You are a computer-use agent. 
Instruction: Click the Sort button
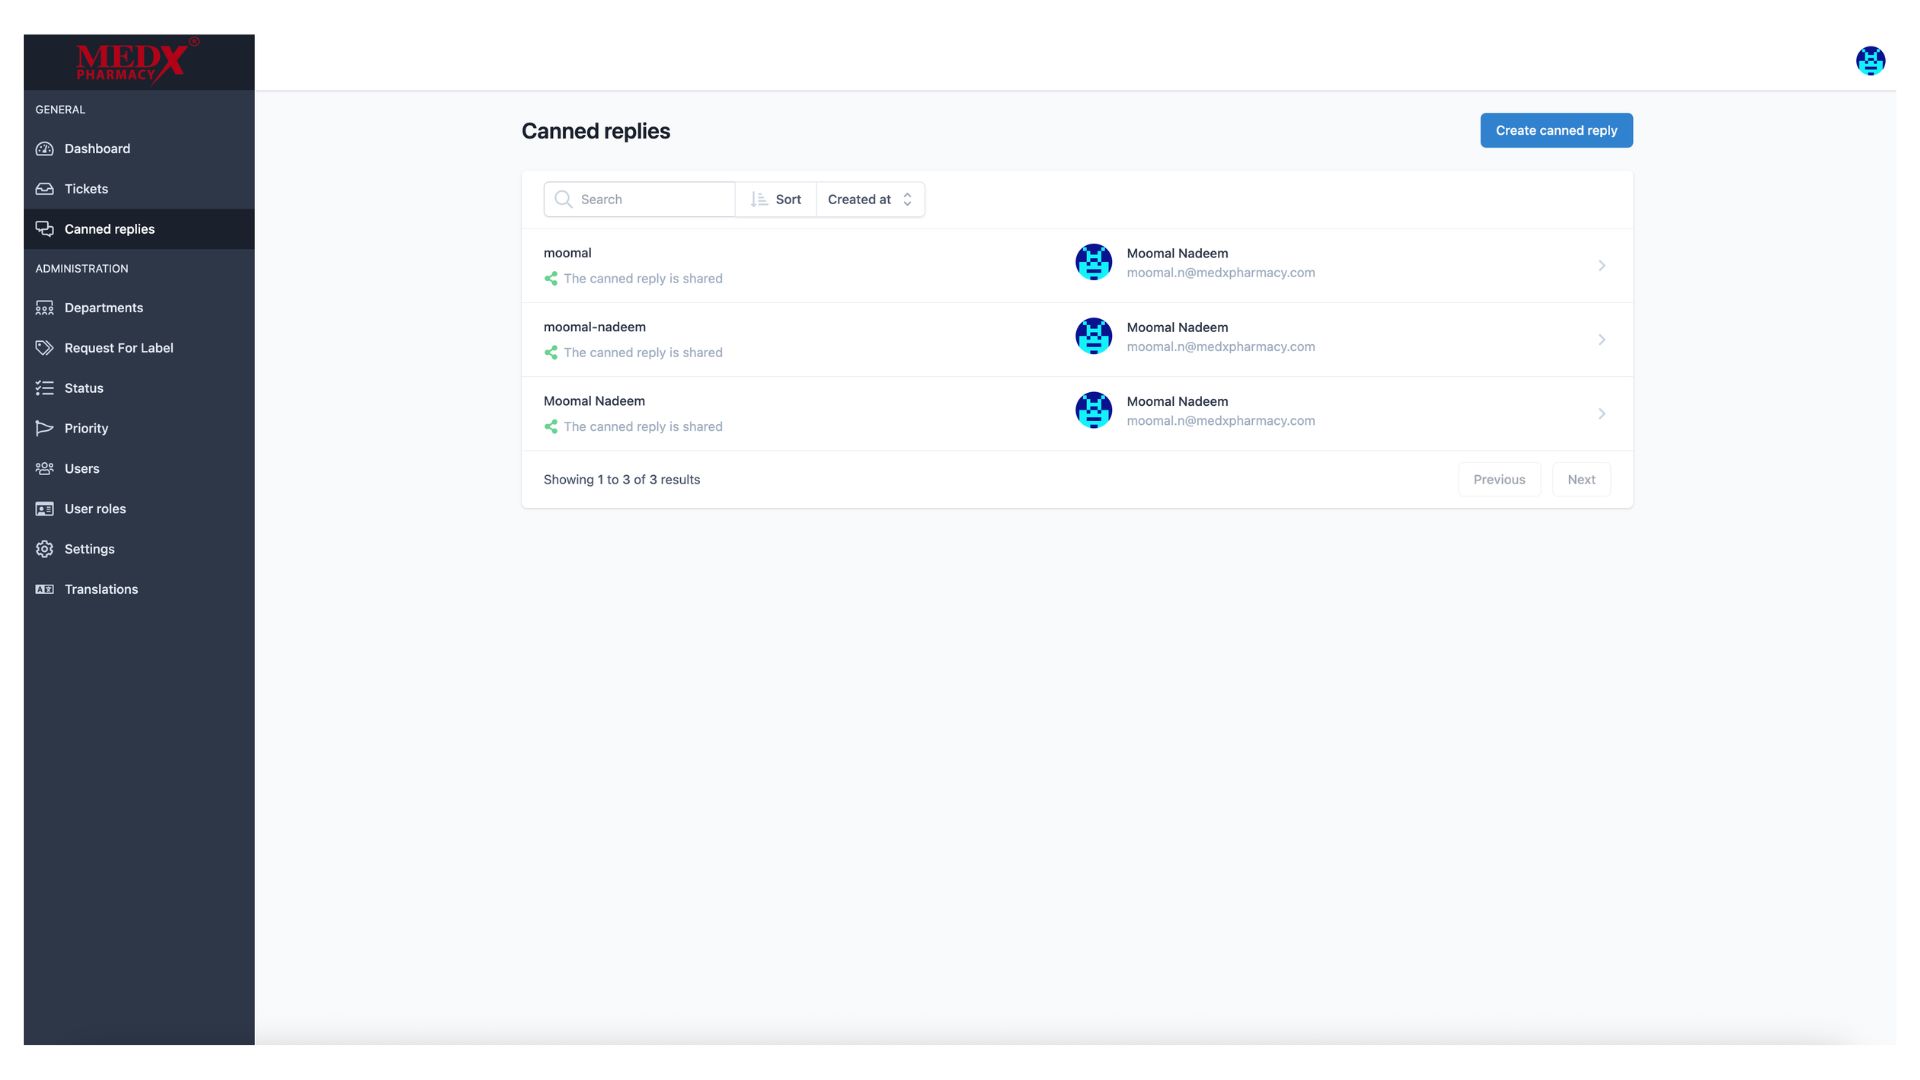point(776,199)
